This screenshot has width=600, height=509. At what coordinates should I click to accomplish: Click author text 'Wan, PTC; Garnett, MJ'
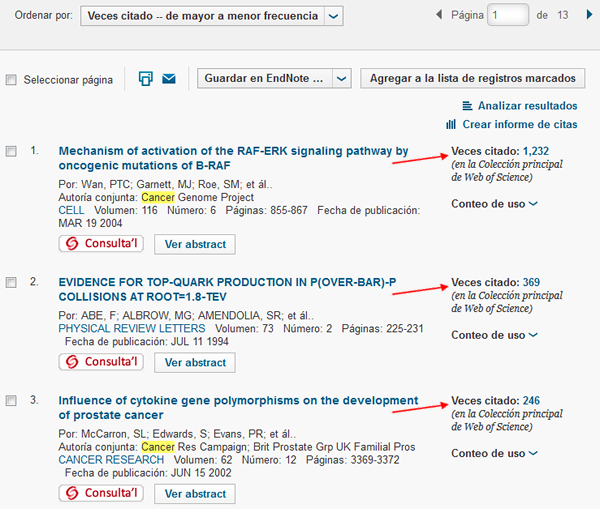coord(137,184)
